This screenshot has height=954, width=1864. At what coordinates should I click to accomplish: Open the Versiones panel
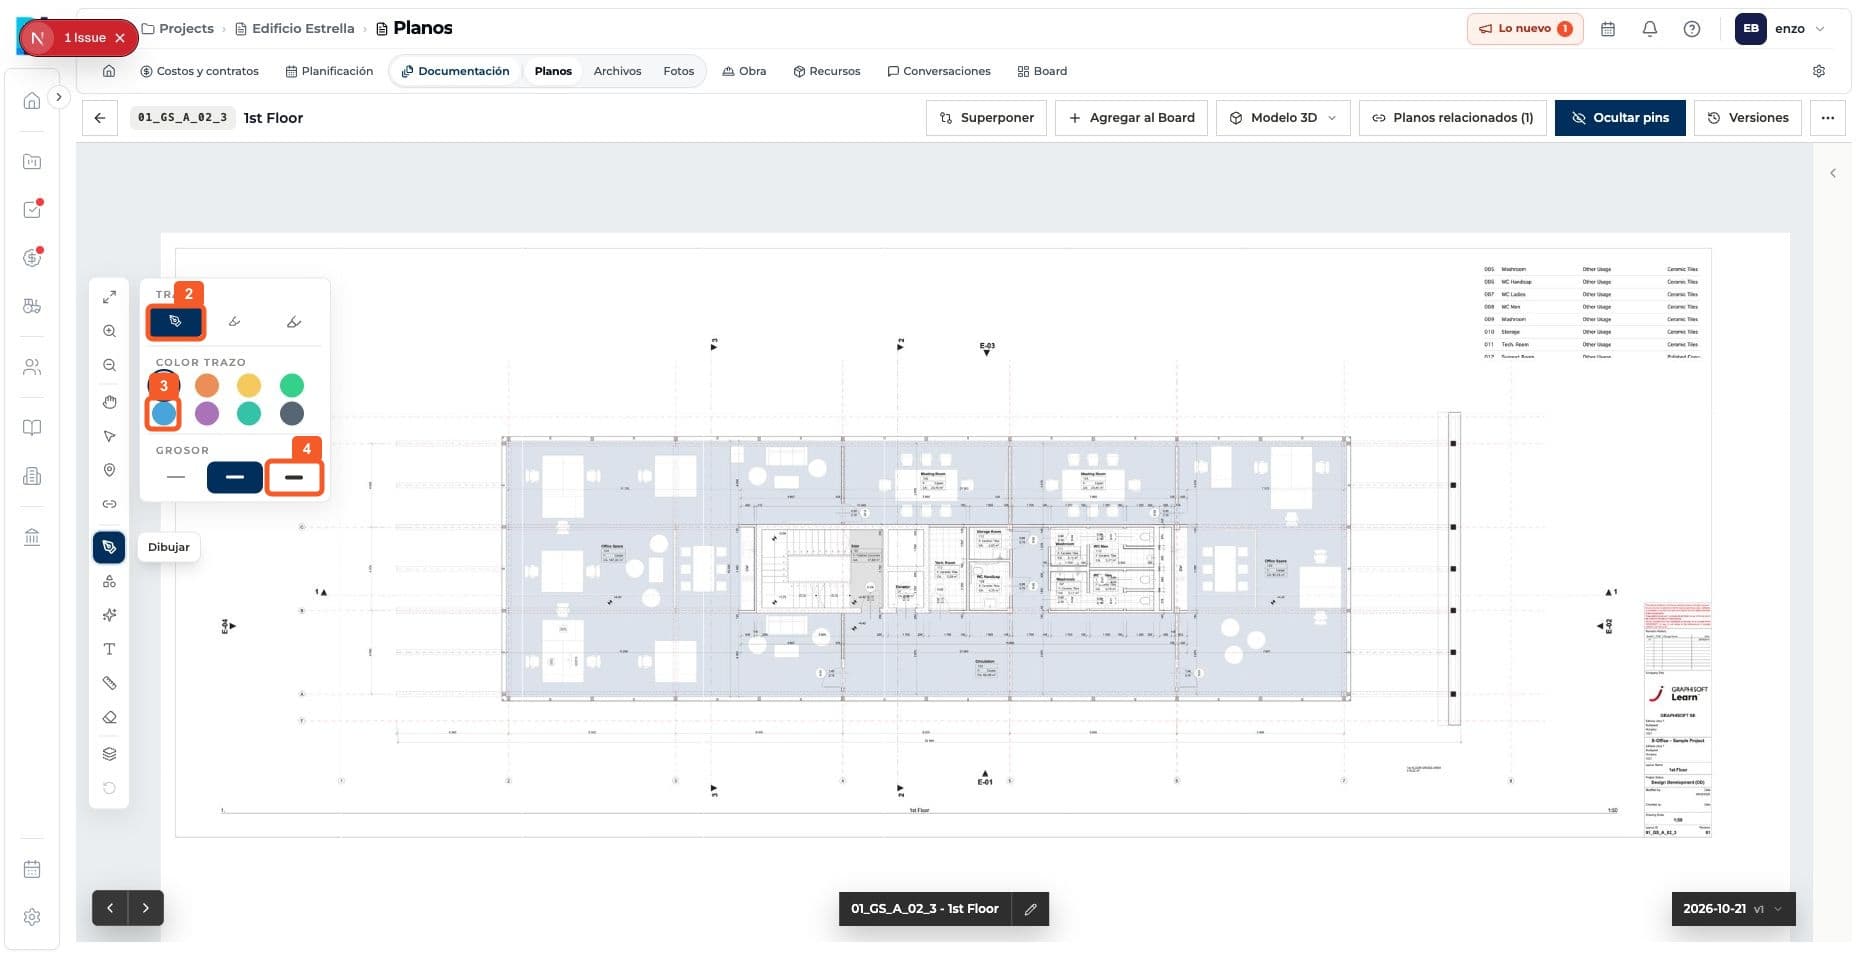pyautogui.click(x=1748, y=118)
